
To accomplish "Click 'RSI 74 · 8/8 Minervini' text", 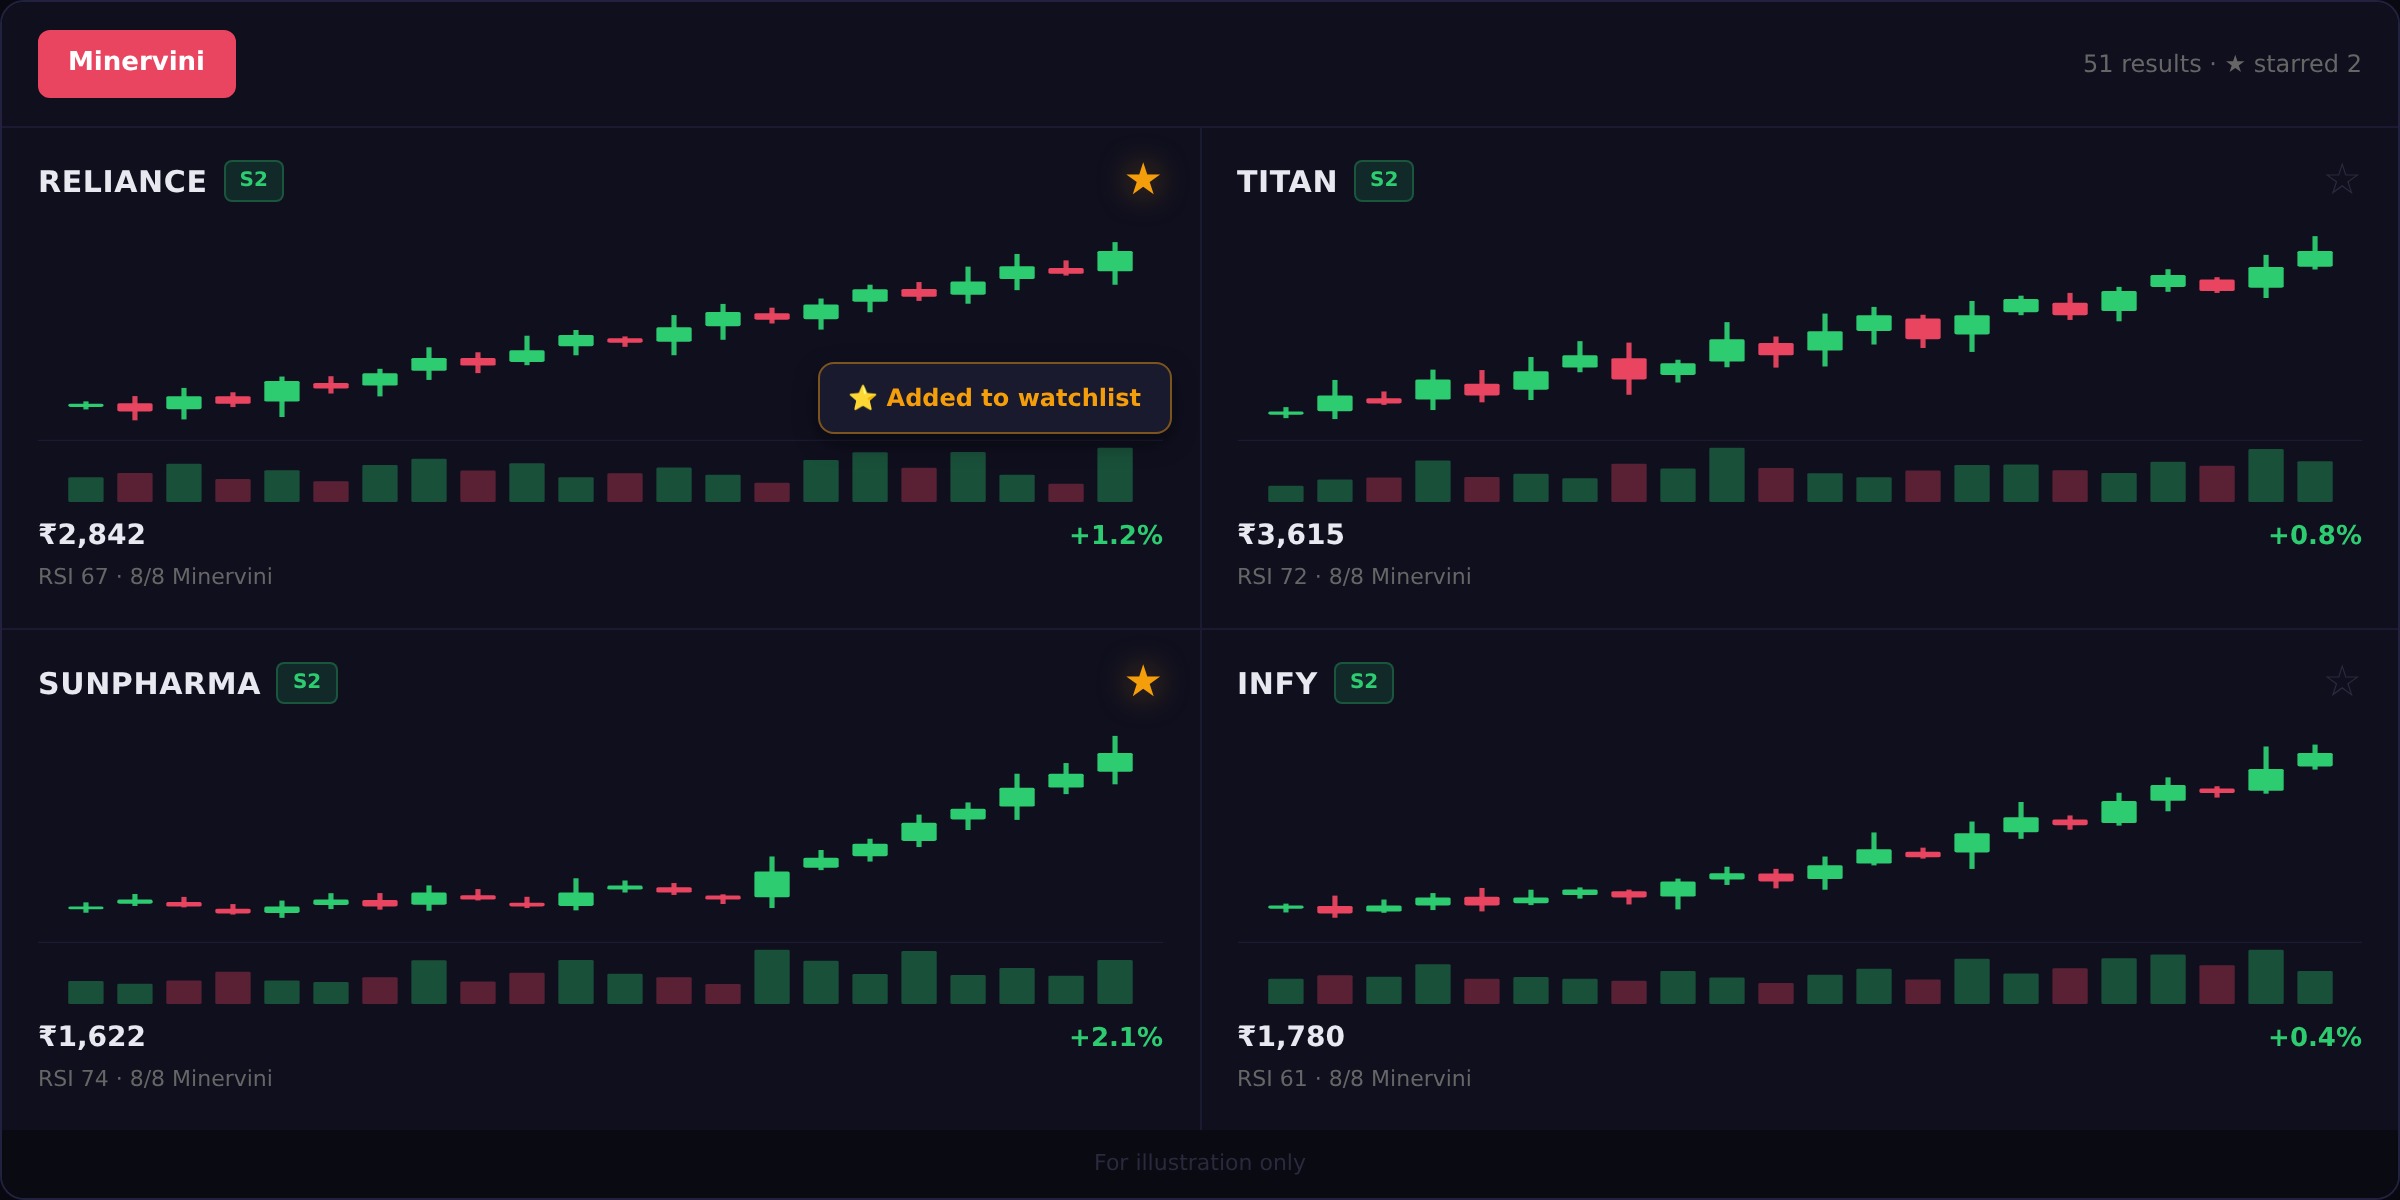I will click(x=155, y=1079).
